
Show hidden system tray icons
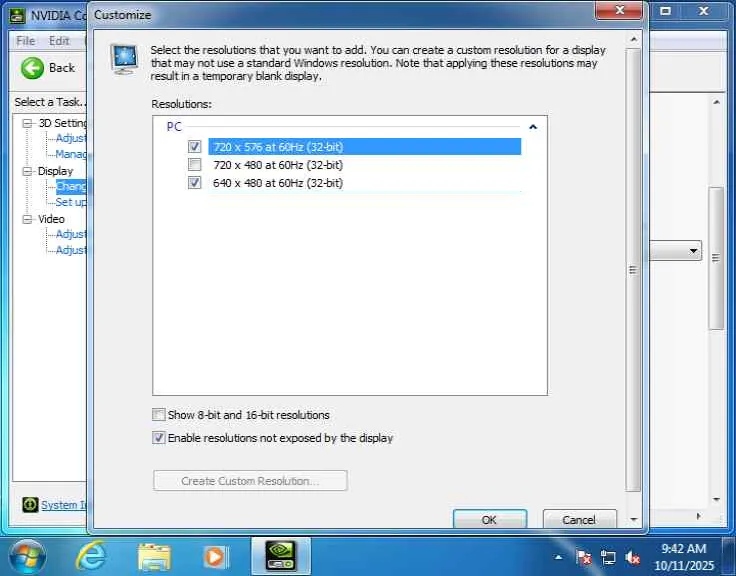pos(559,558)
